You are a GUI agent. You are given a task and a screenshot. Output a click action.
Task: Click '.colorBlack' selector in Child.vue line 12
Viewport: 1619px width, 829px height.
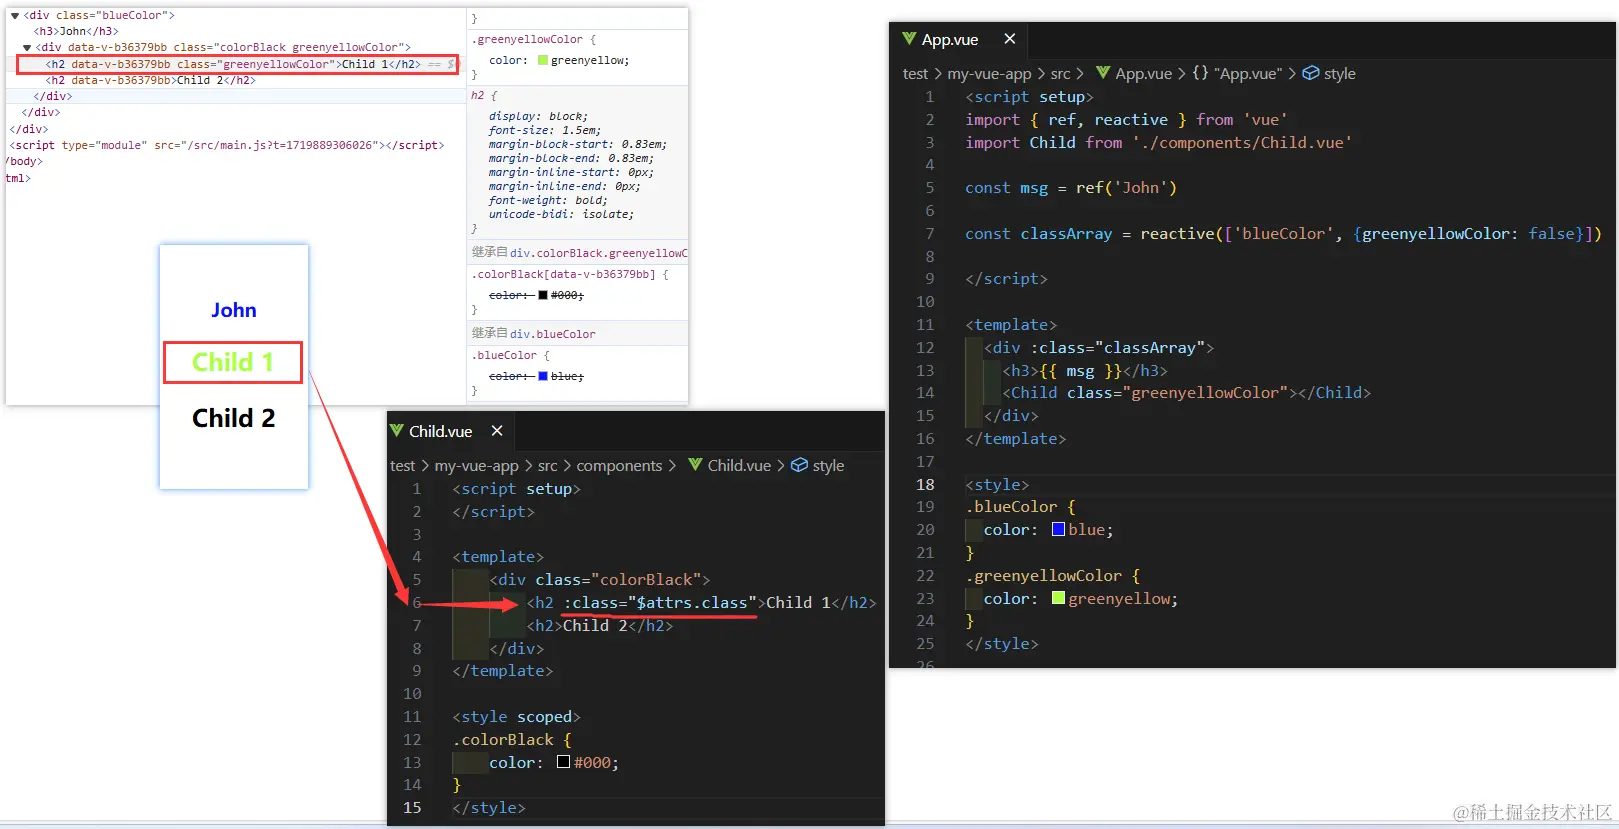pos(503,739)
